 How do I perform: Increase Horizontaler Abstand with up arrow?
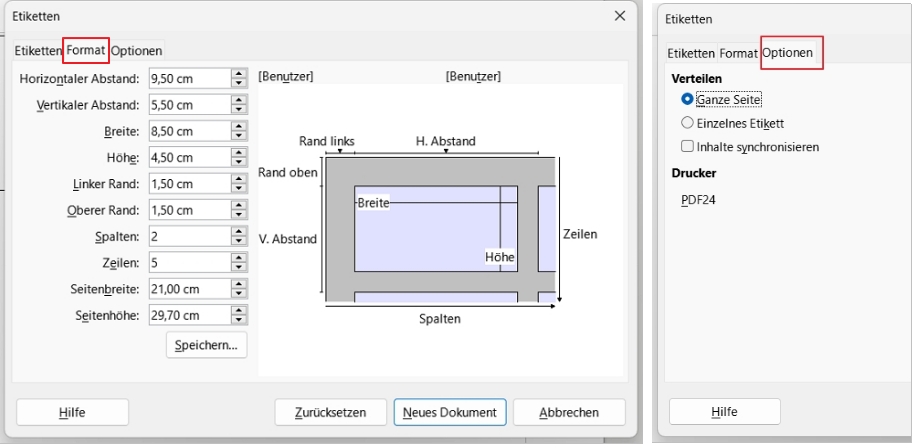(238, 73)
